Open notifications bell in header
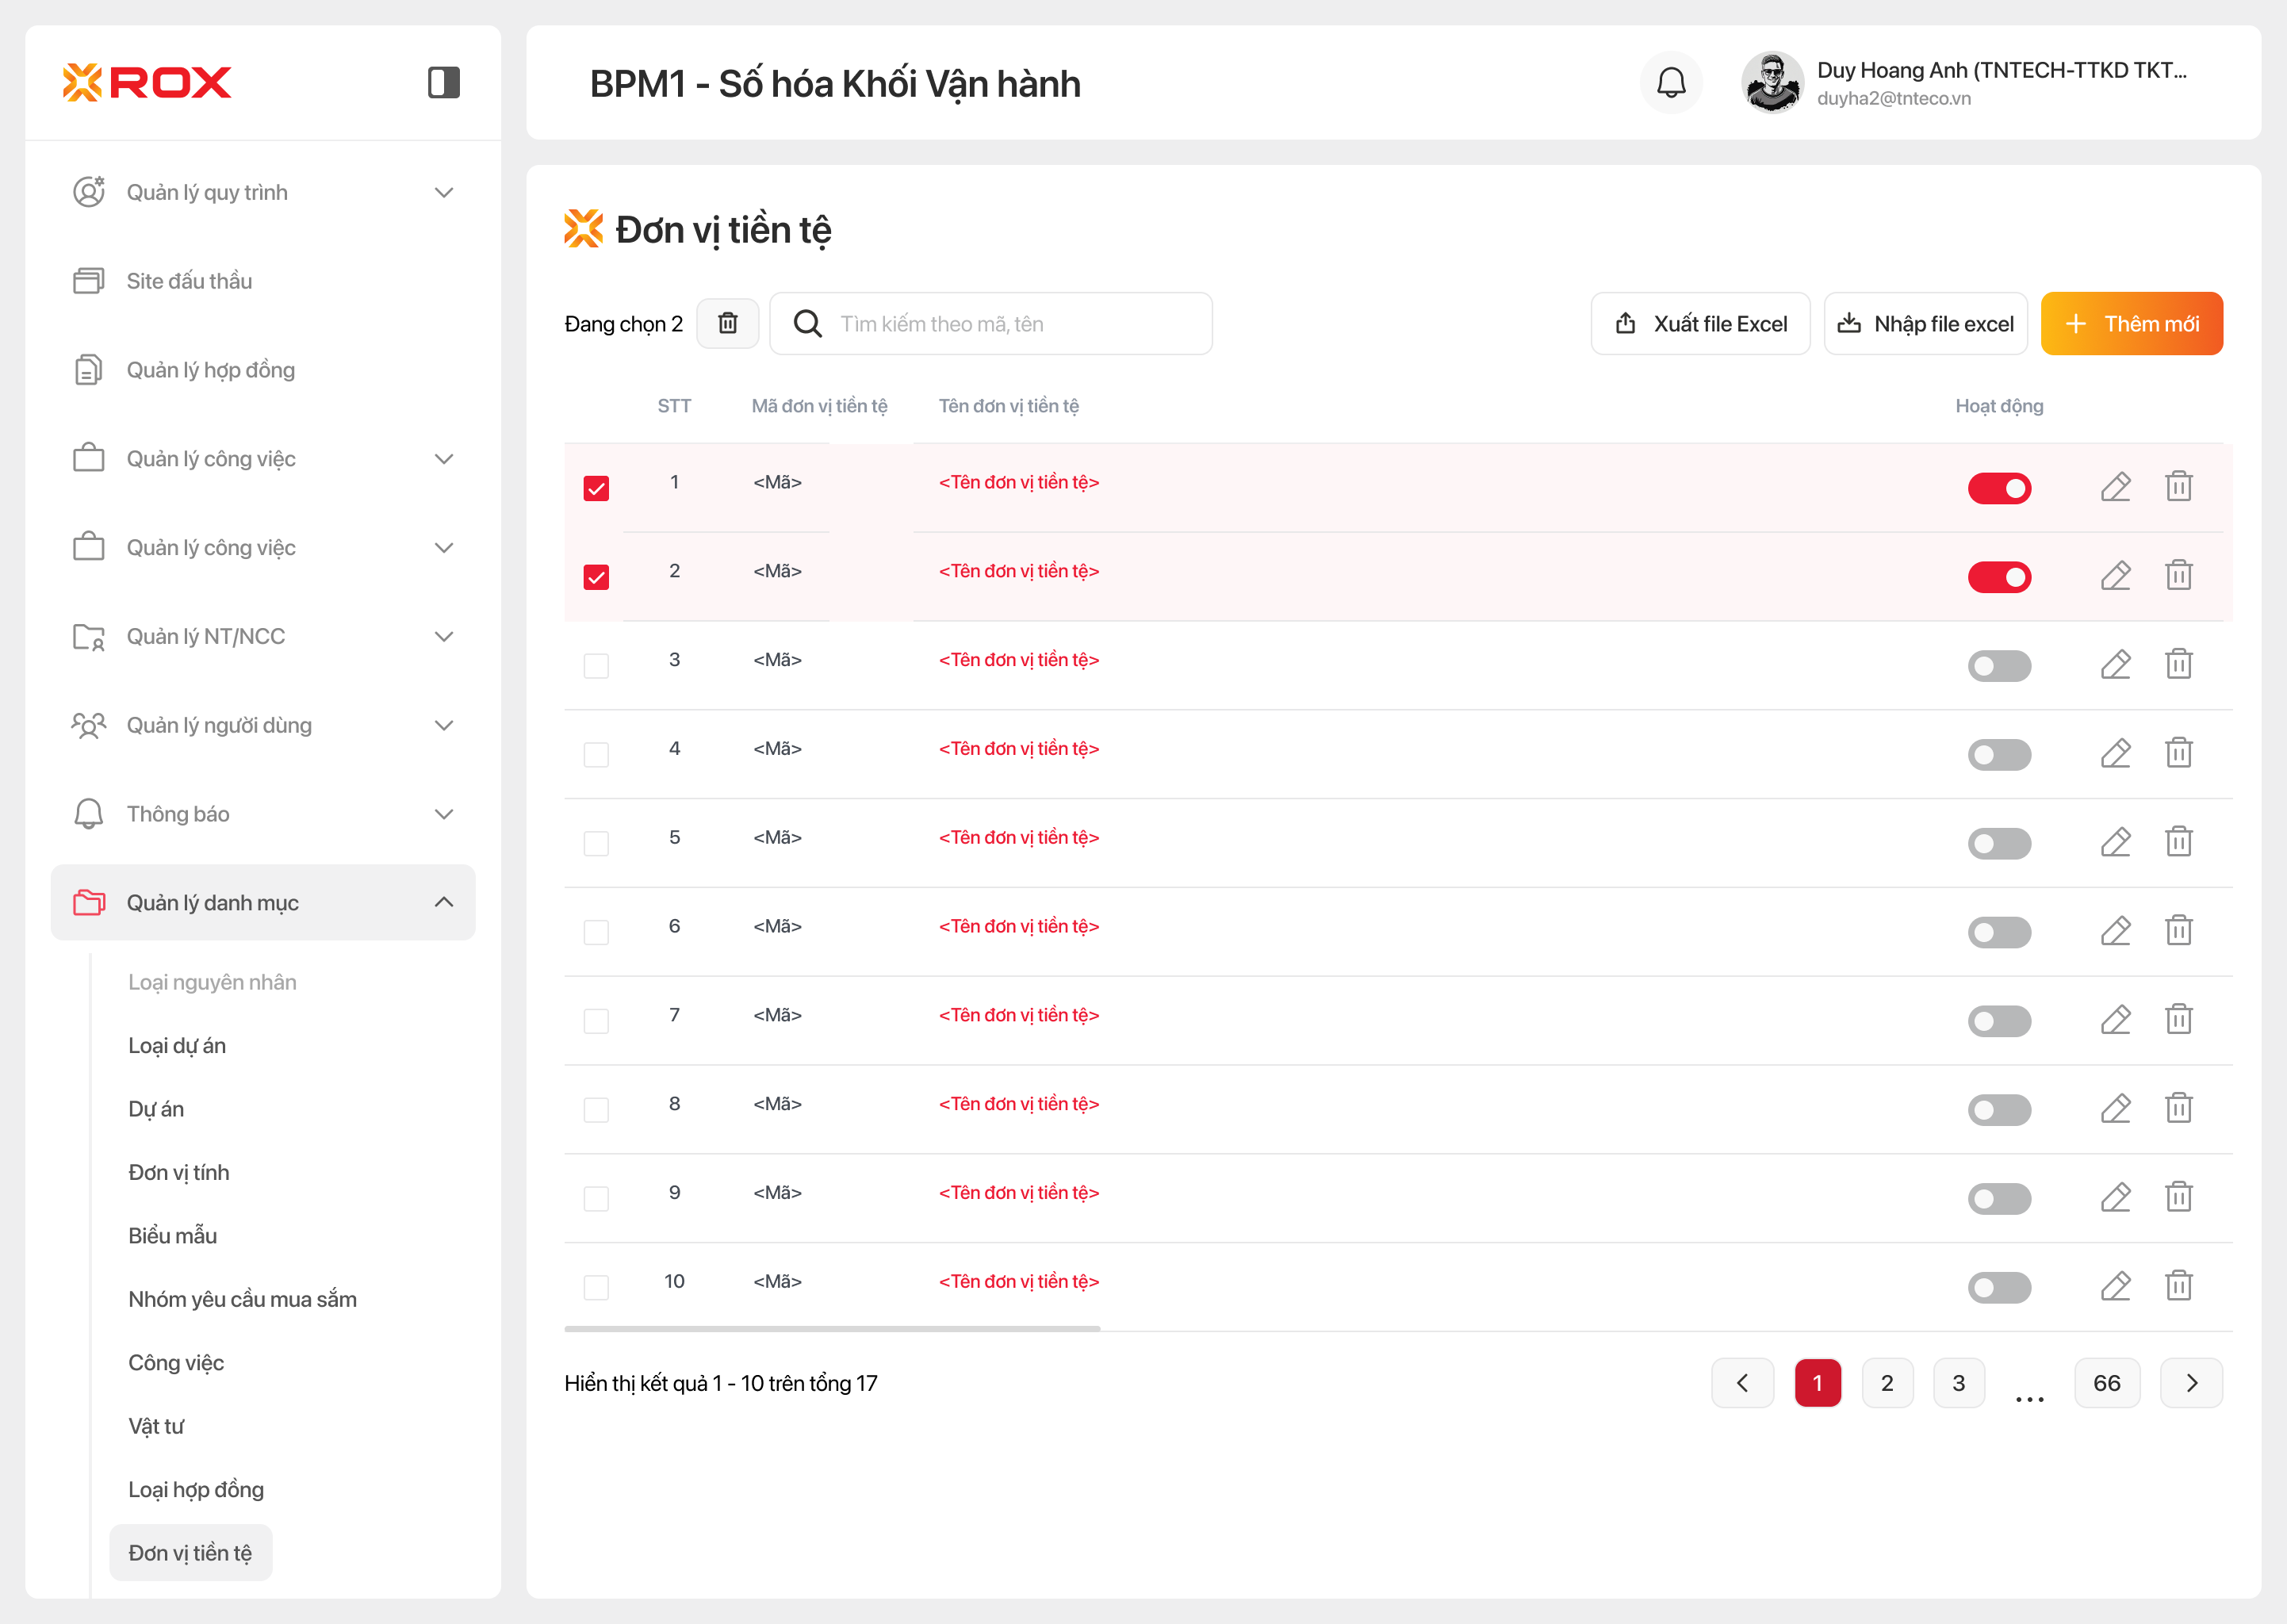This screenshot has width=2287, height=1624. click(1671, 83)
